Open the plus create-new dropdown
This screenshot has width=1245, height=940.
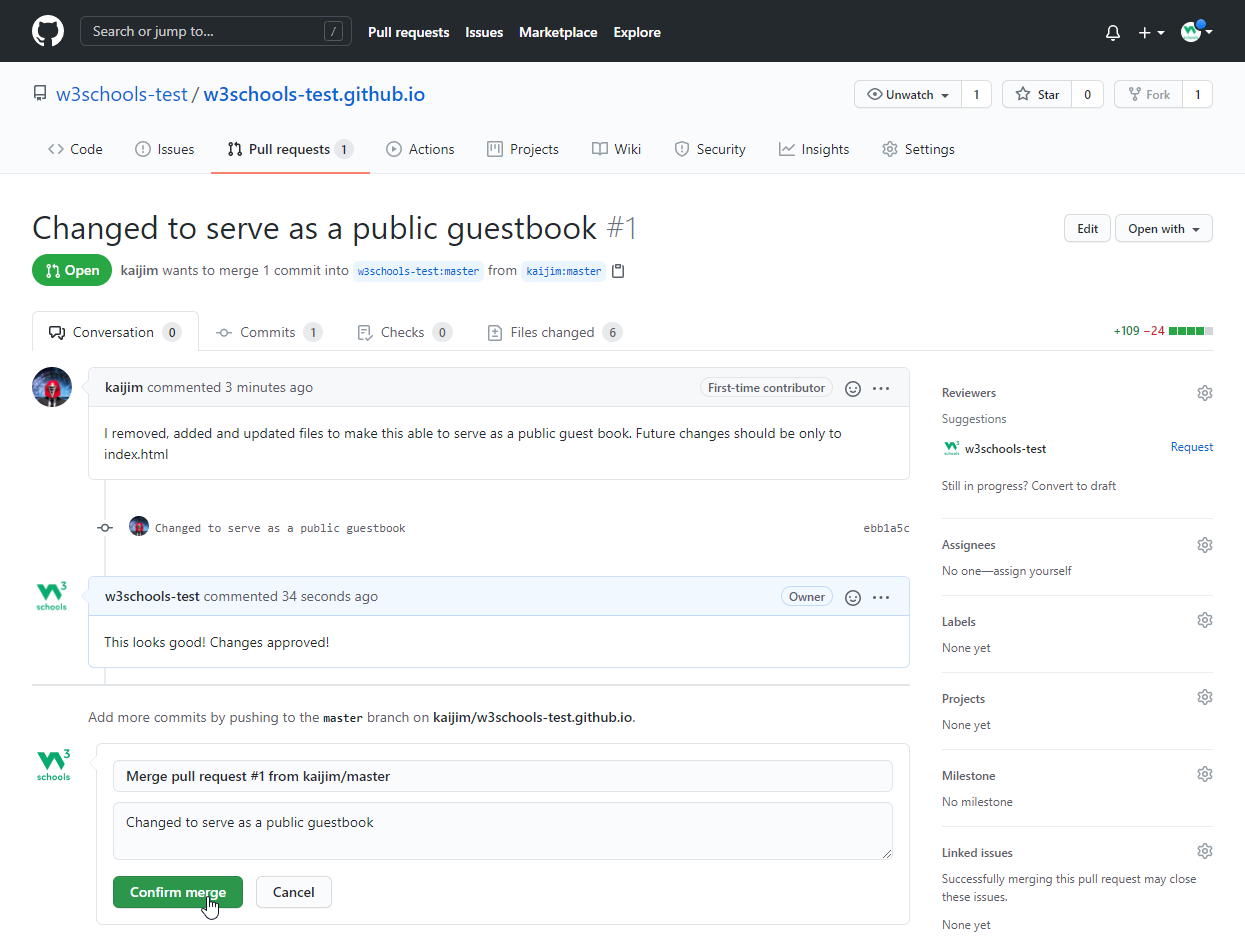pyautogui.click(x=1151, y=32)
